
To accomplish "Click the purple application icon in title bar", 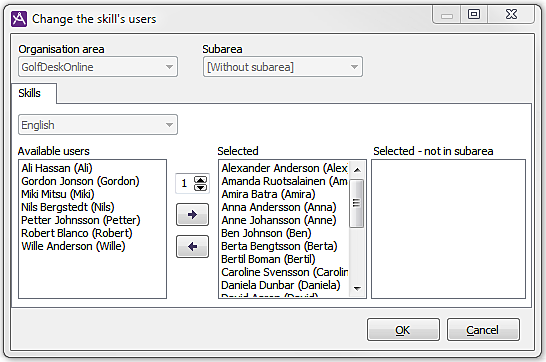I will 19,19.
